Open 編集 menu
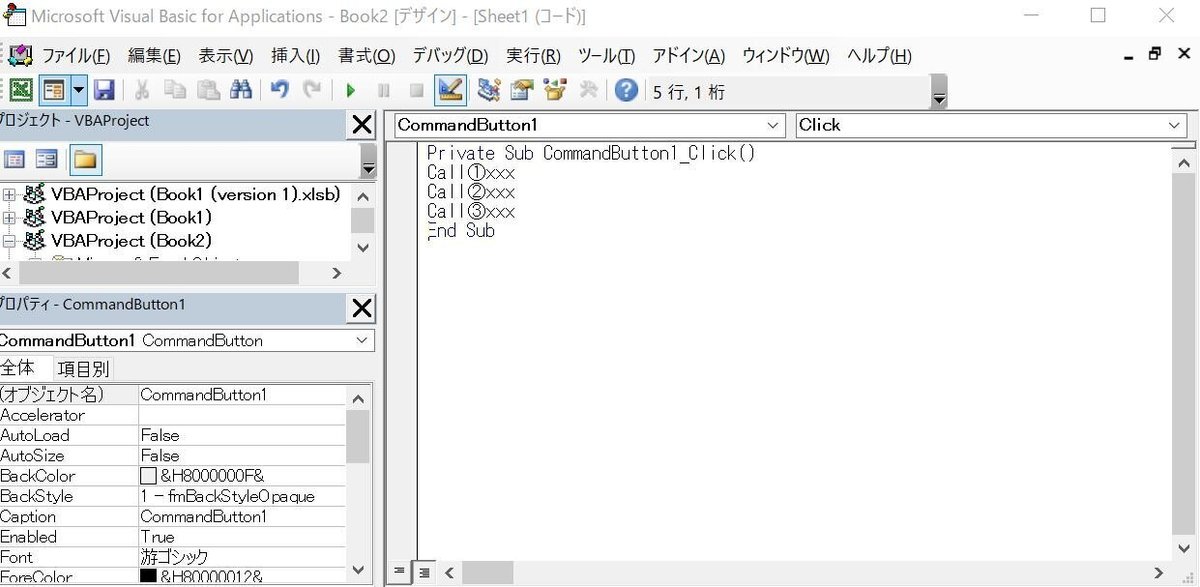This screenshot has width=1200, height=587. tap(154, 56)
